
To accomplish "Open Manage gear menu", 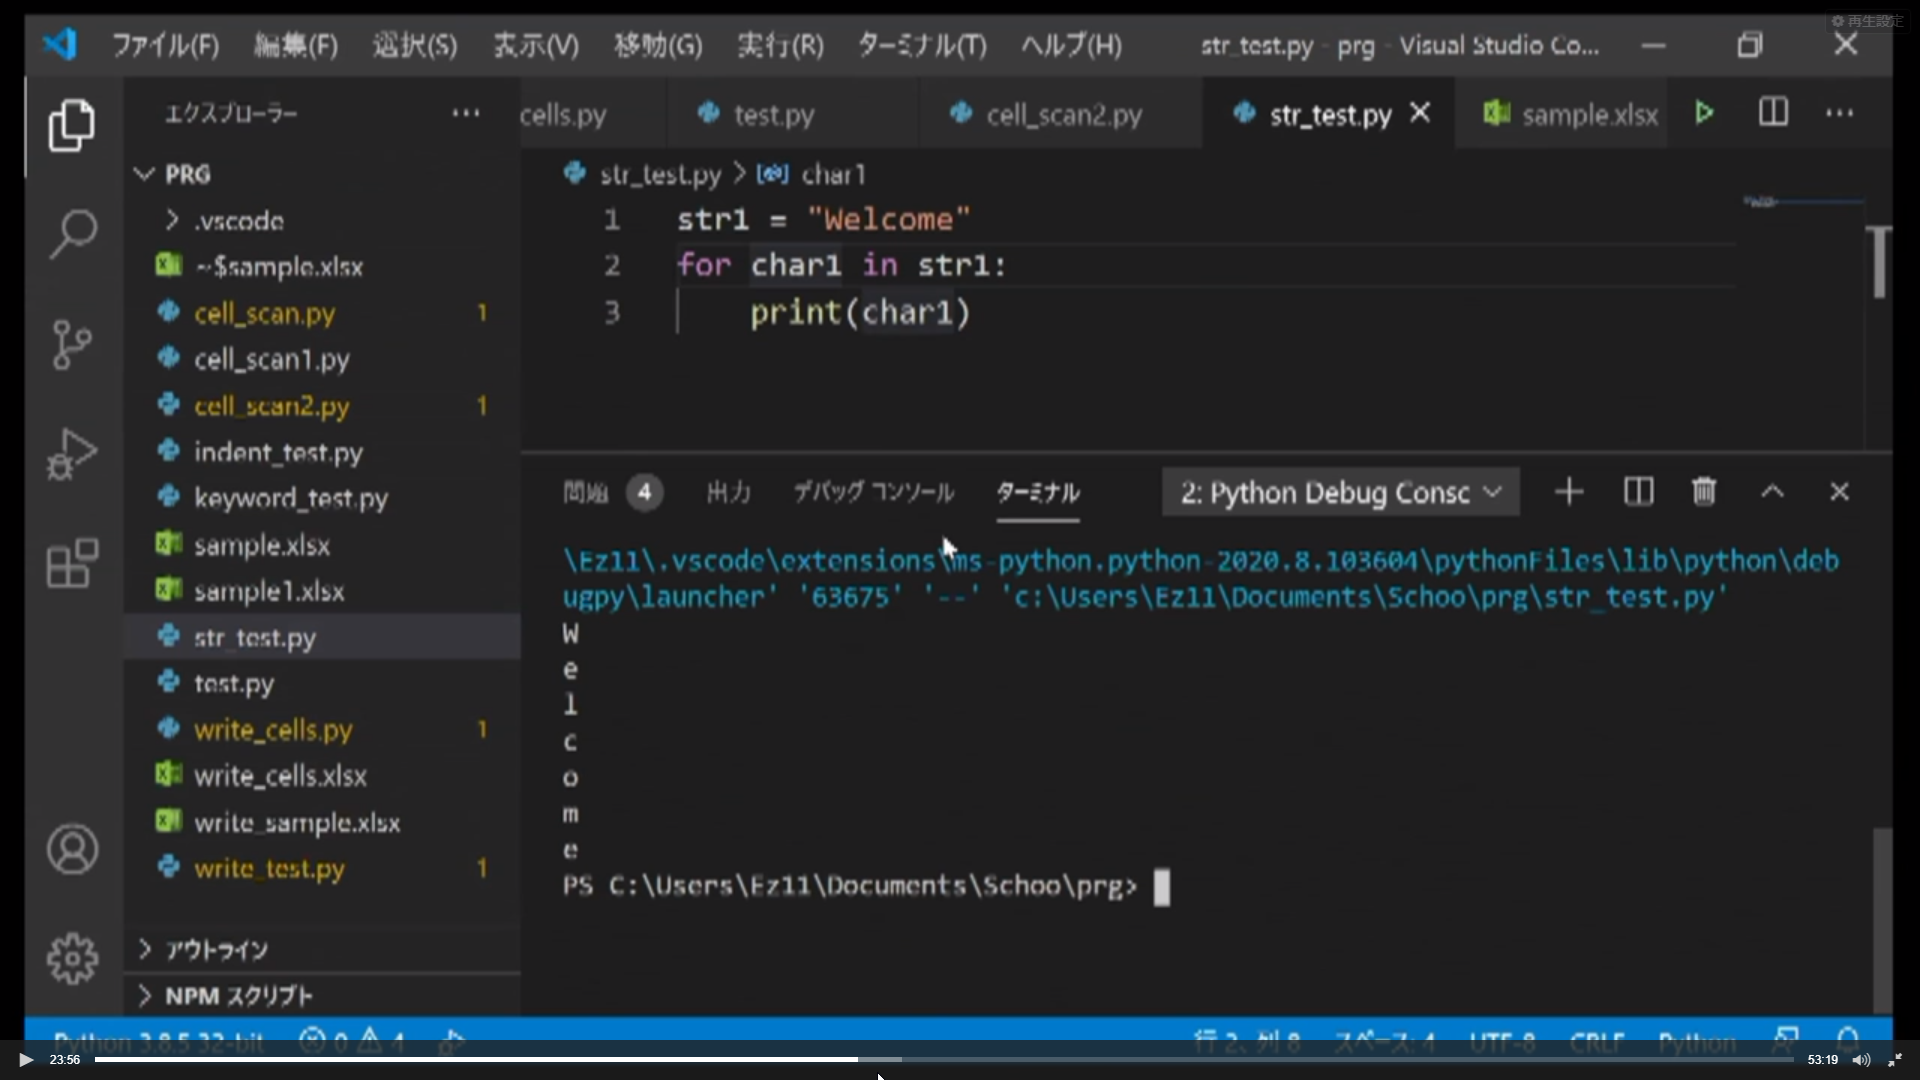I will pyautogui.click(x=72, y=959).
